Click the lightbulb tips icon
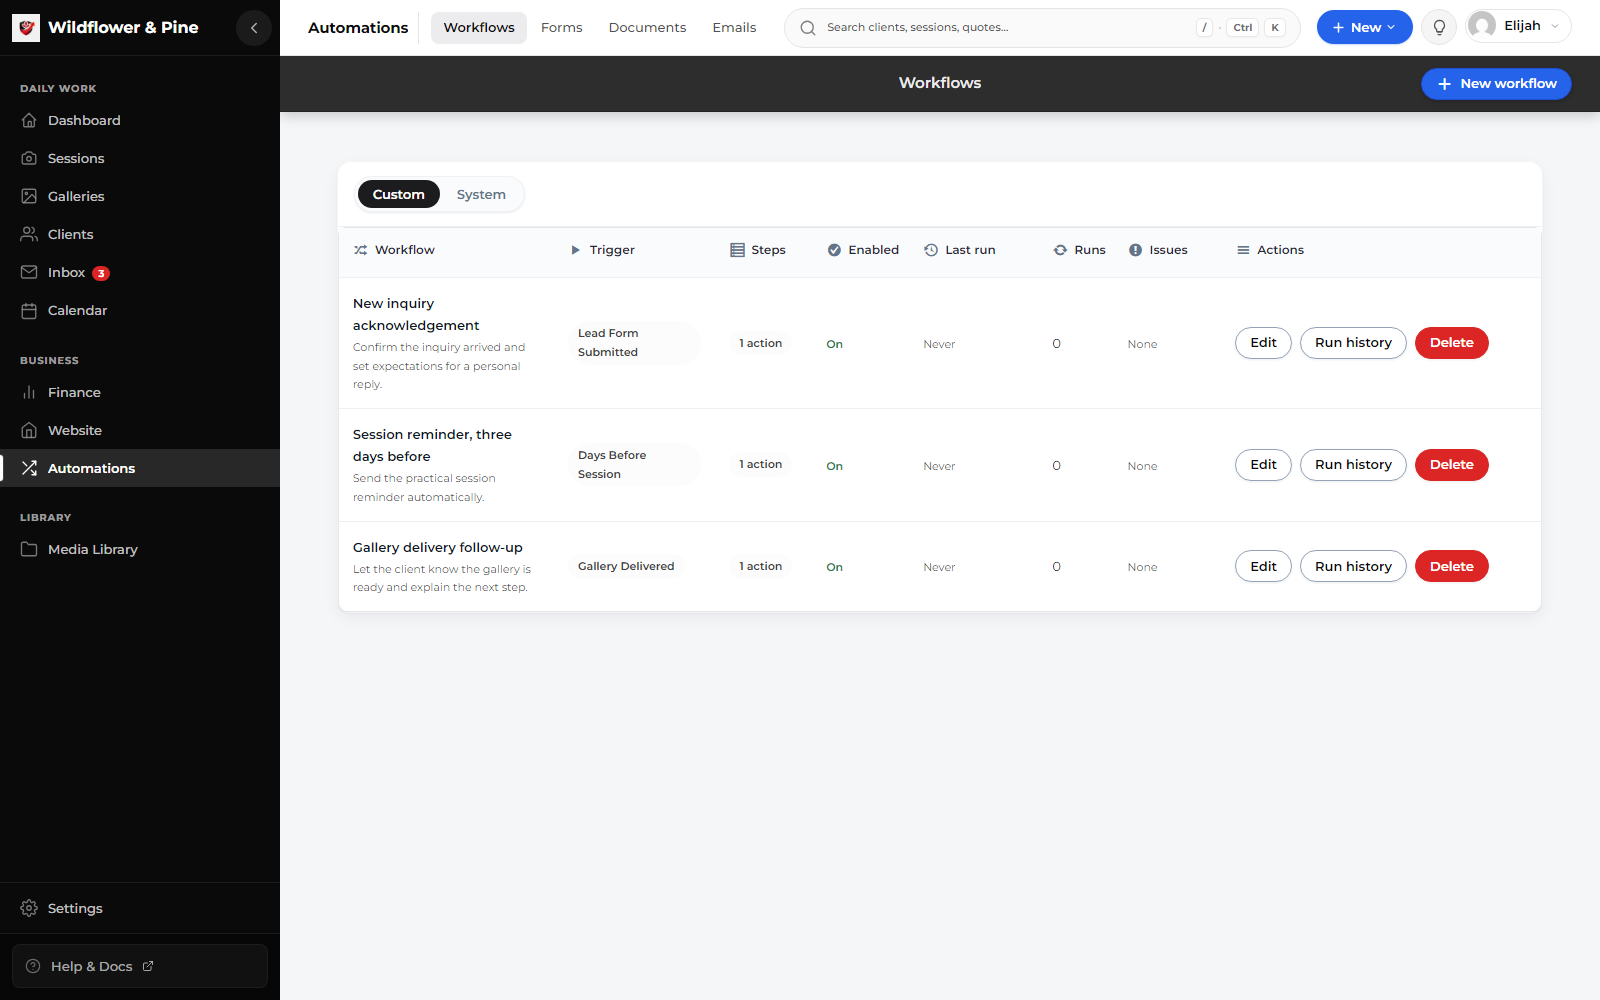 1439,28
